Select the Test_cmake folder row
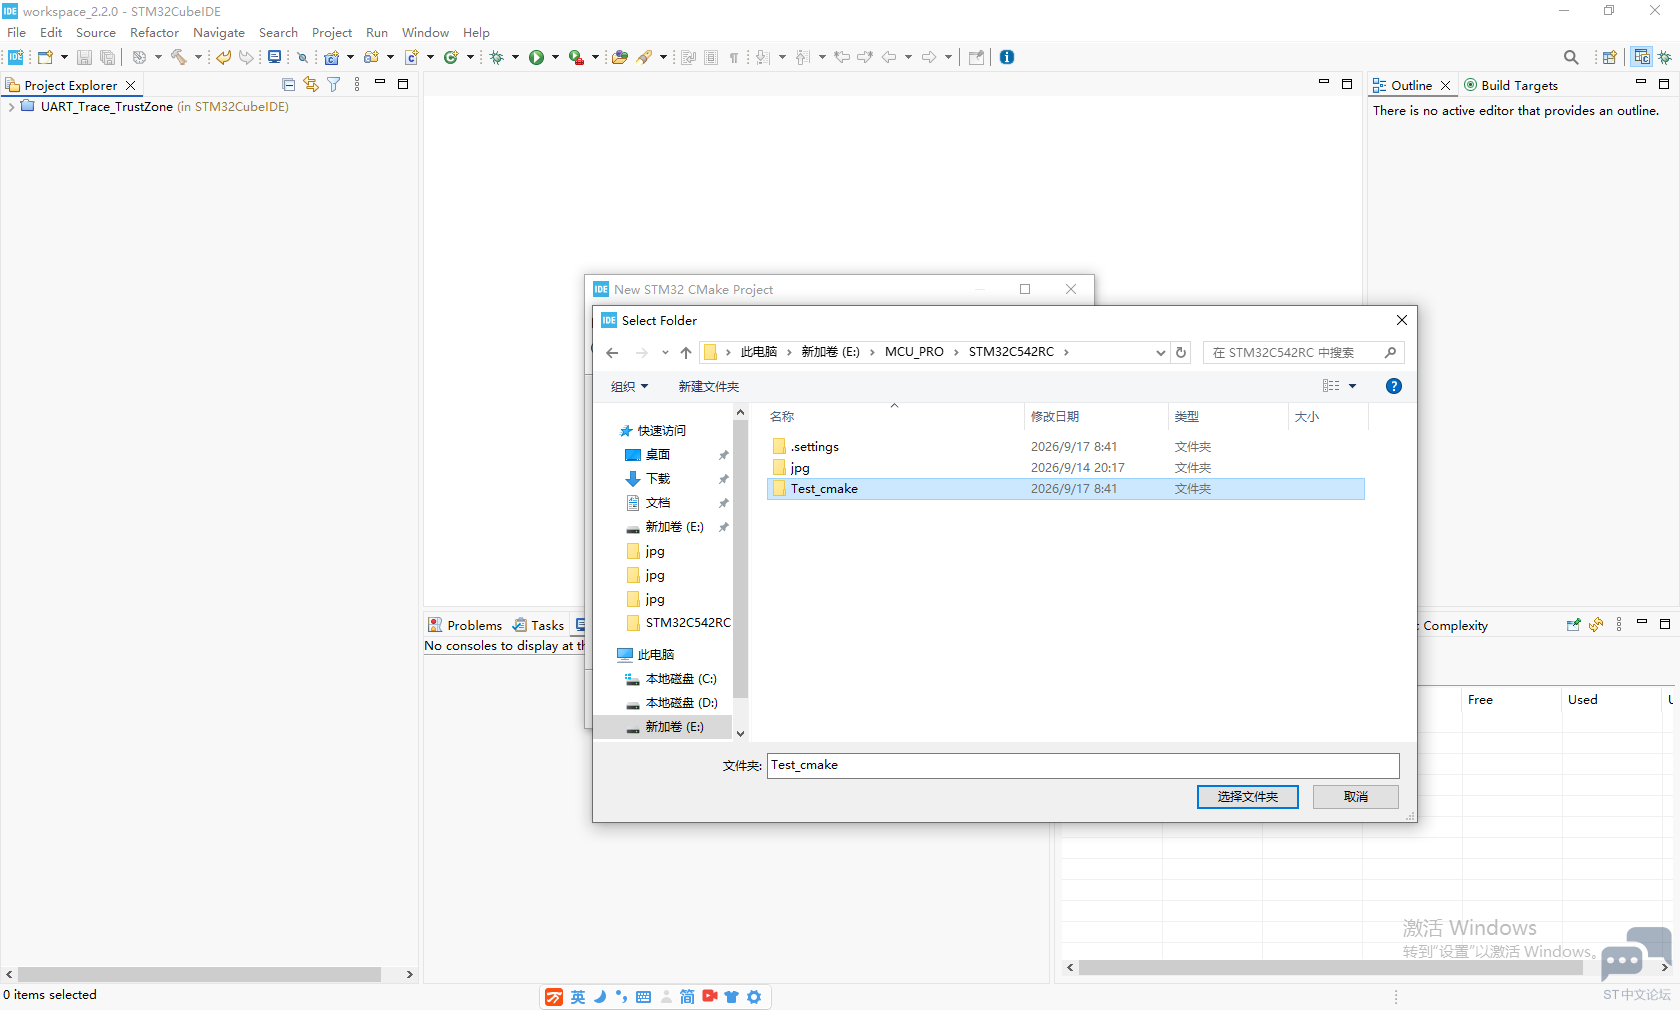 click(x=1065, y=489)
